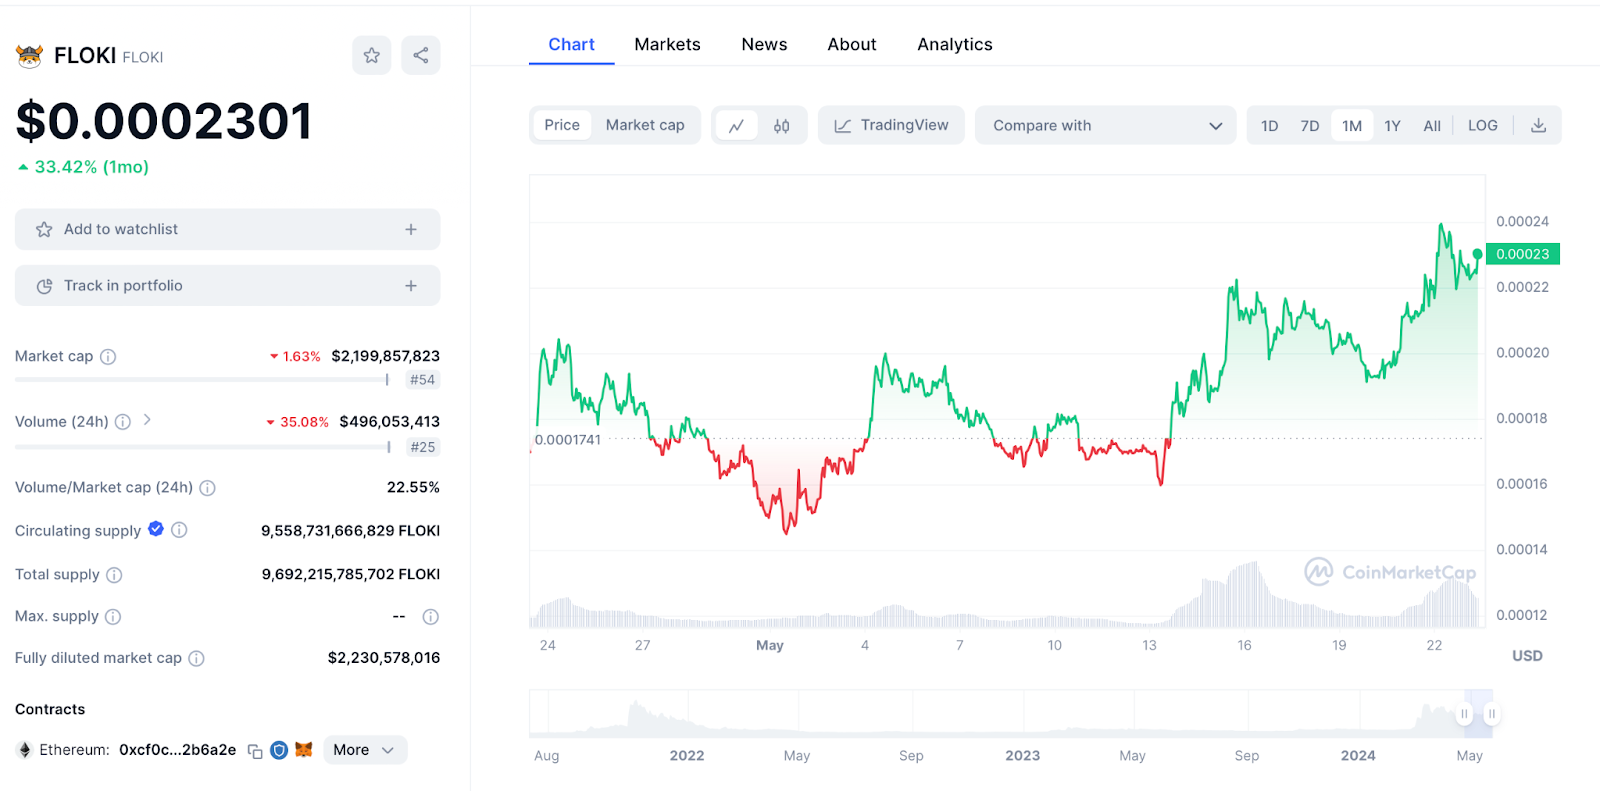
Task: Click left handle of timeline range slider
Action: pos(1464,714)
